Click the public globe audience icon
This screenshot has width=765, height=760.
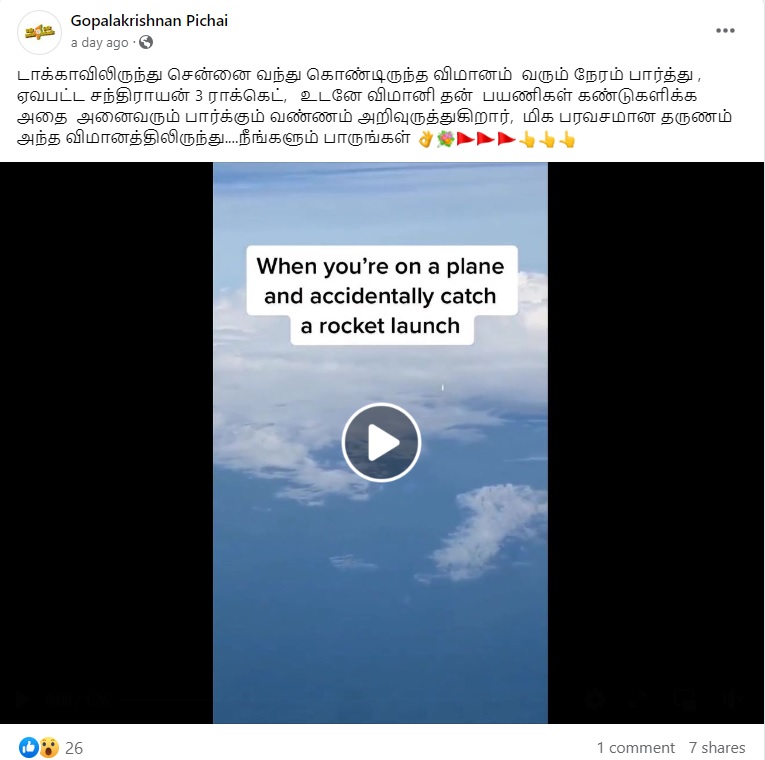(x=146, y=42)
